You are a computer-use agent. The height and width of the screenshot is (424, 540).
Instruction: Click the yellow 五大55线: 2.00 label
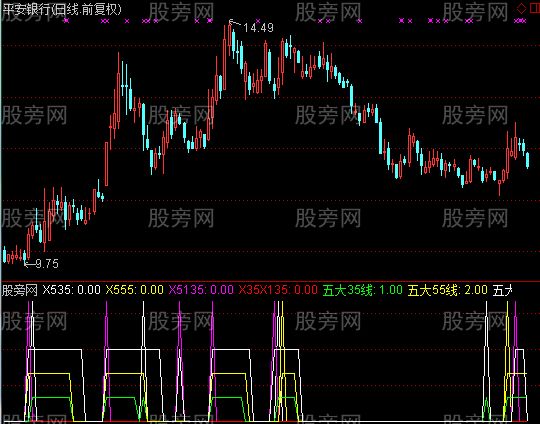[x=448, y=290]
